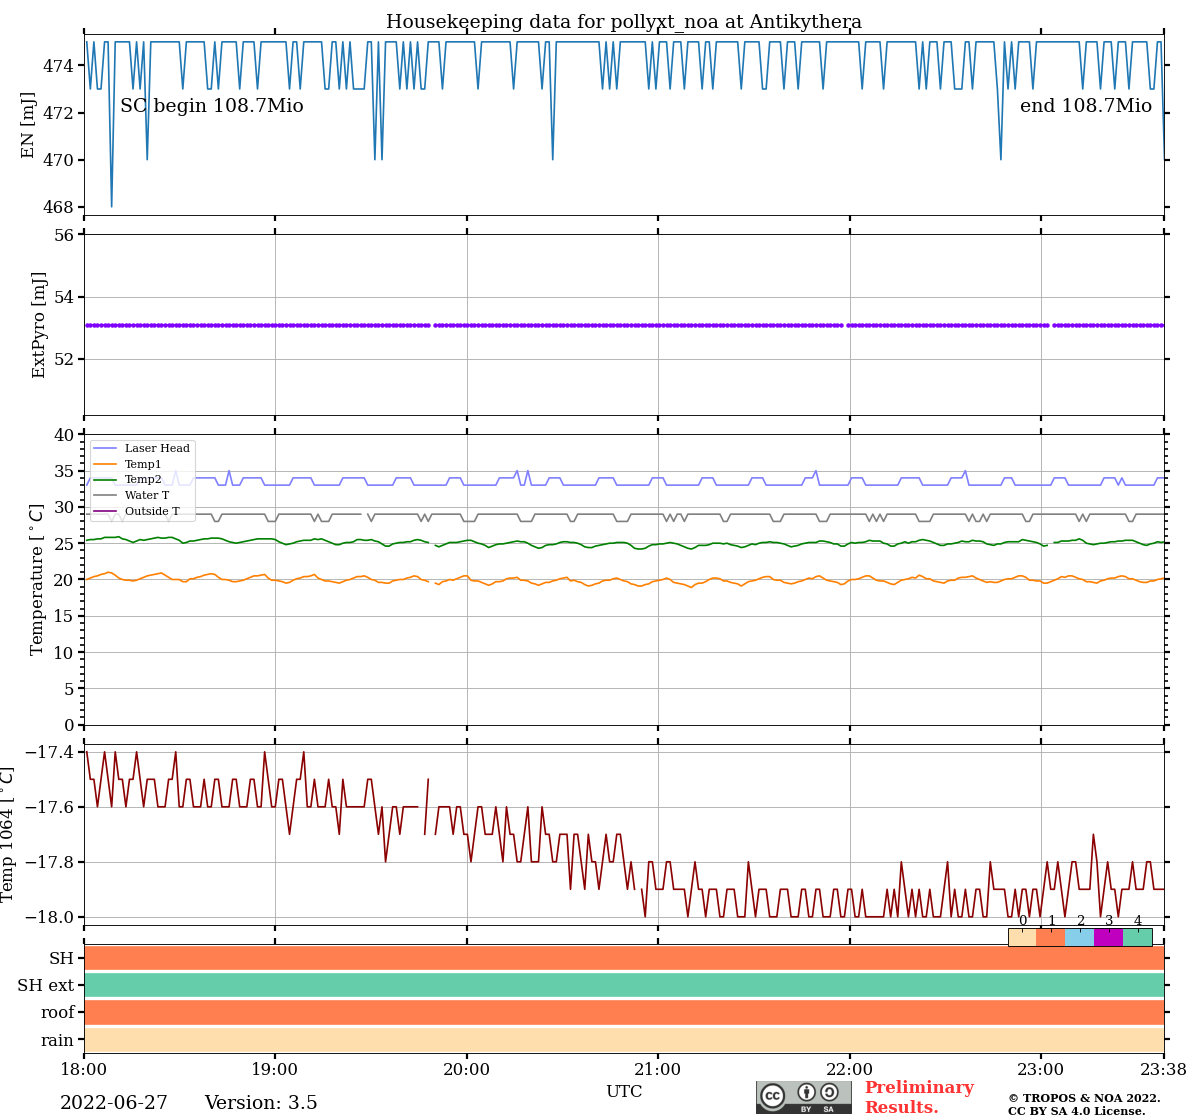Pick the light blue swatch for value 2

(1080, 937)
